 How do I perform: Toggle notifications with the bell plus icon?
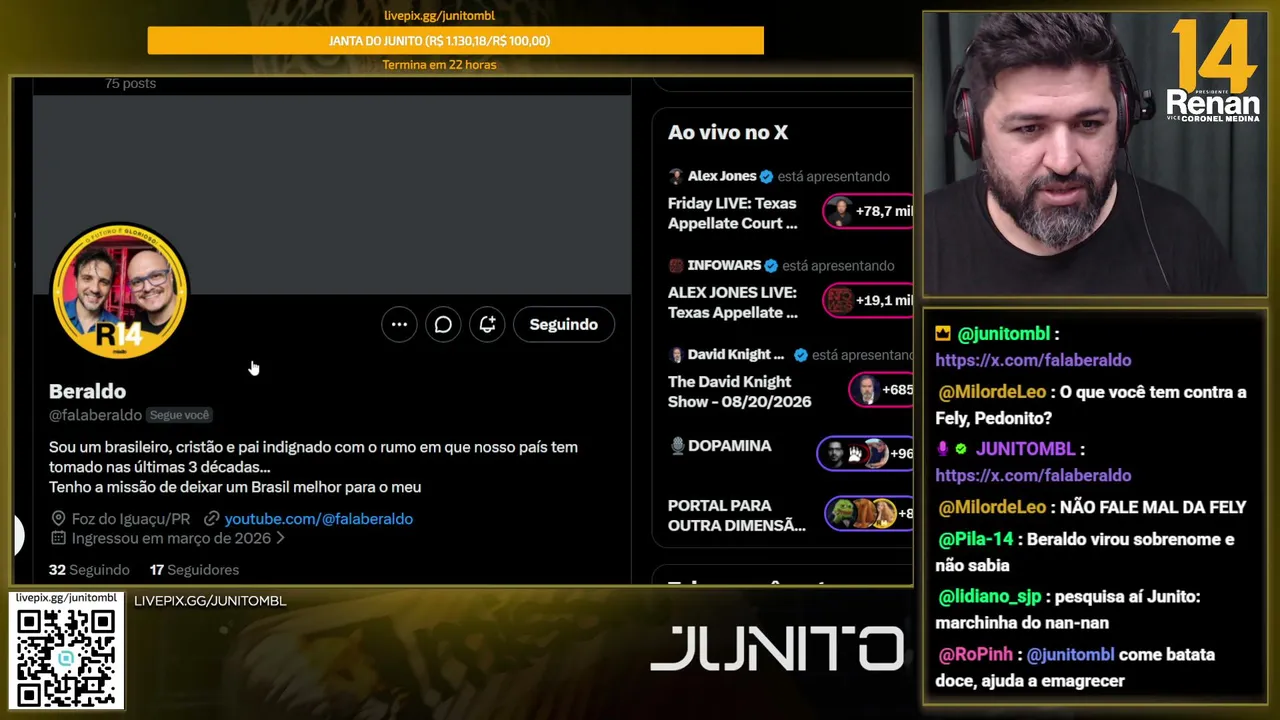click(487, 324)
